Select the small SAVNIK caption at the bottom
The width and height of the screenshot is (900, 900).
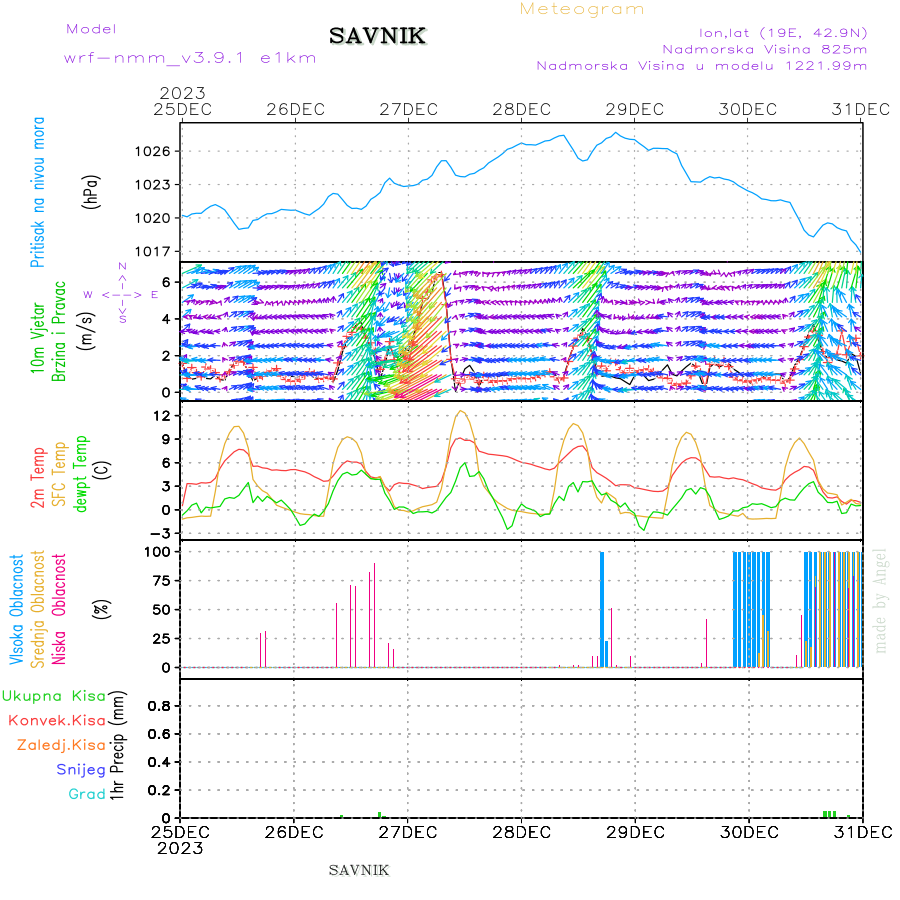pyautogui.click(x=359, y=871)
